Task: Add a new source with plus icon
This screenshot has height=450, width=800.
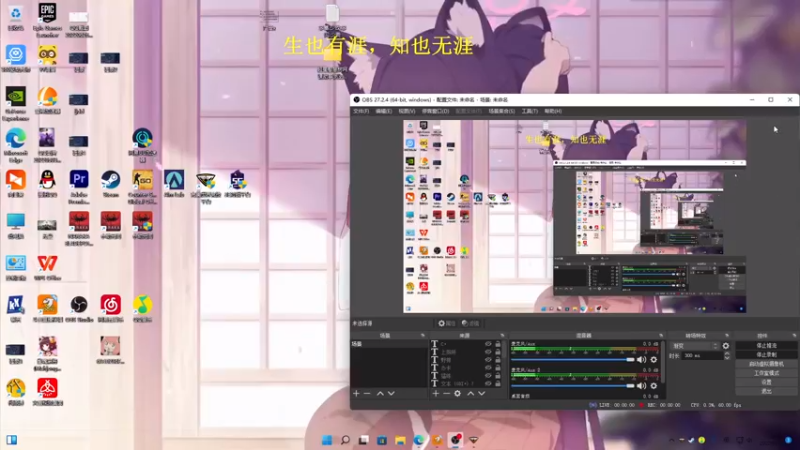Action: tap(436, 393)
